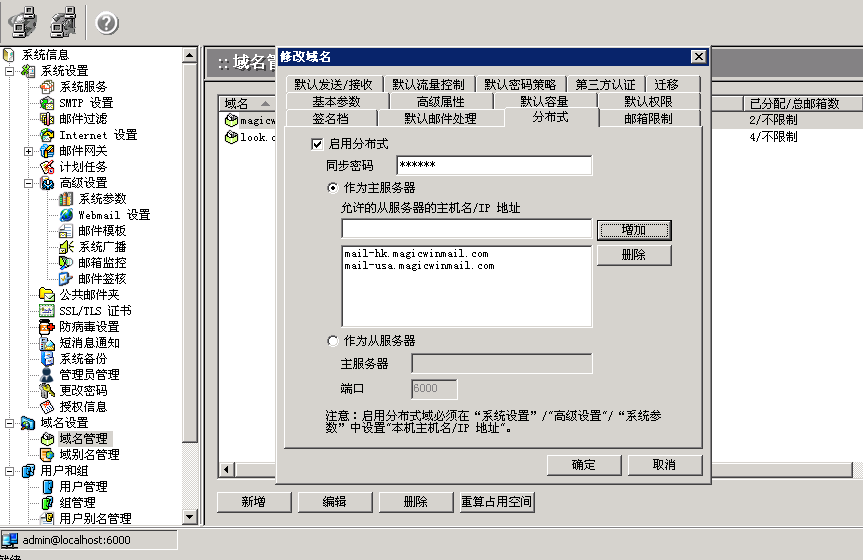Open Webmail 设置 node
This screenshot has height=560, width=863.
(x=114, y=215)
